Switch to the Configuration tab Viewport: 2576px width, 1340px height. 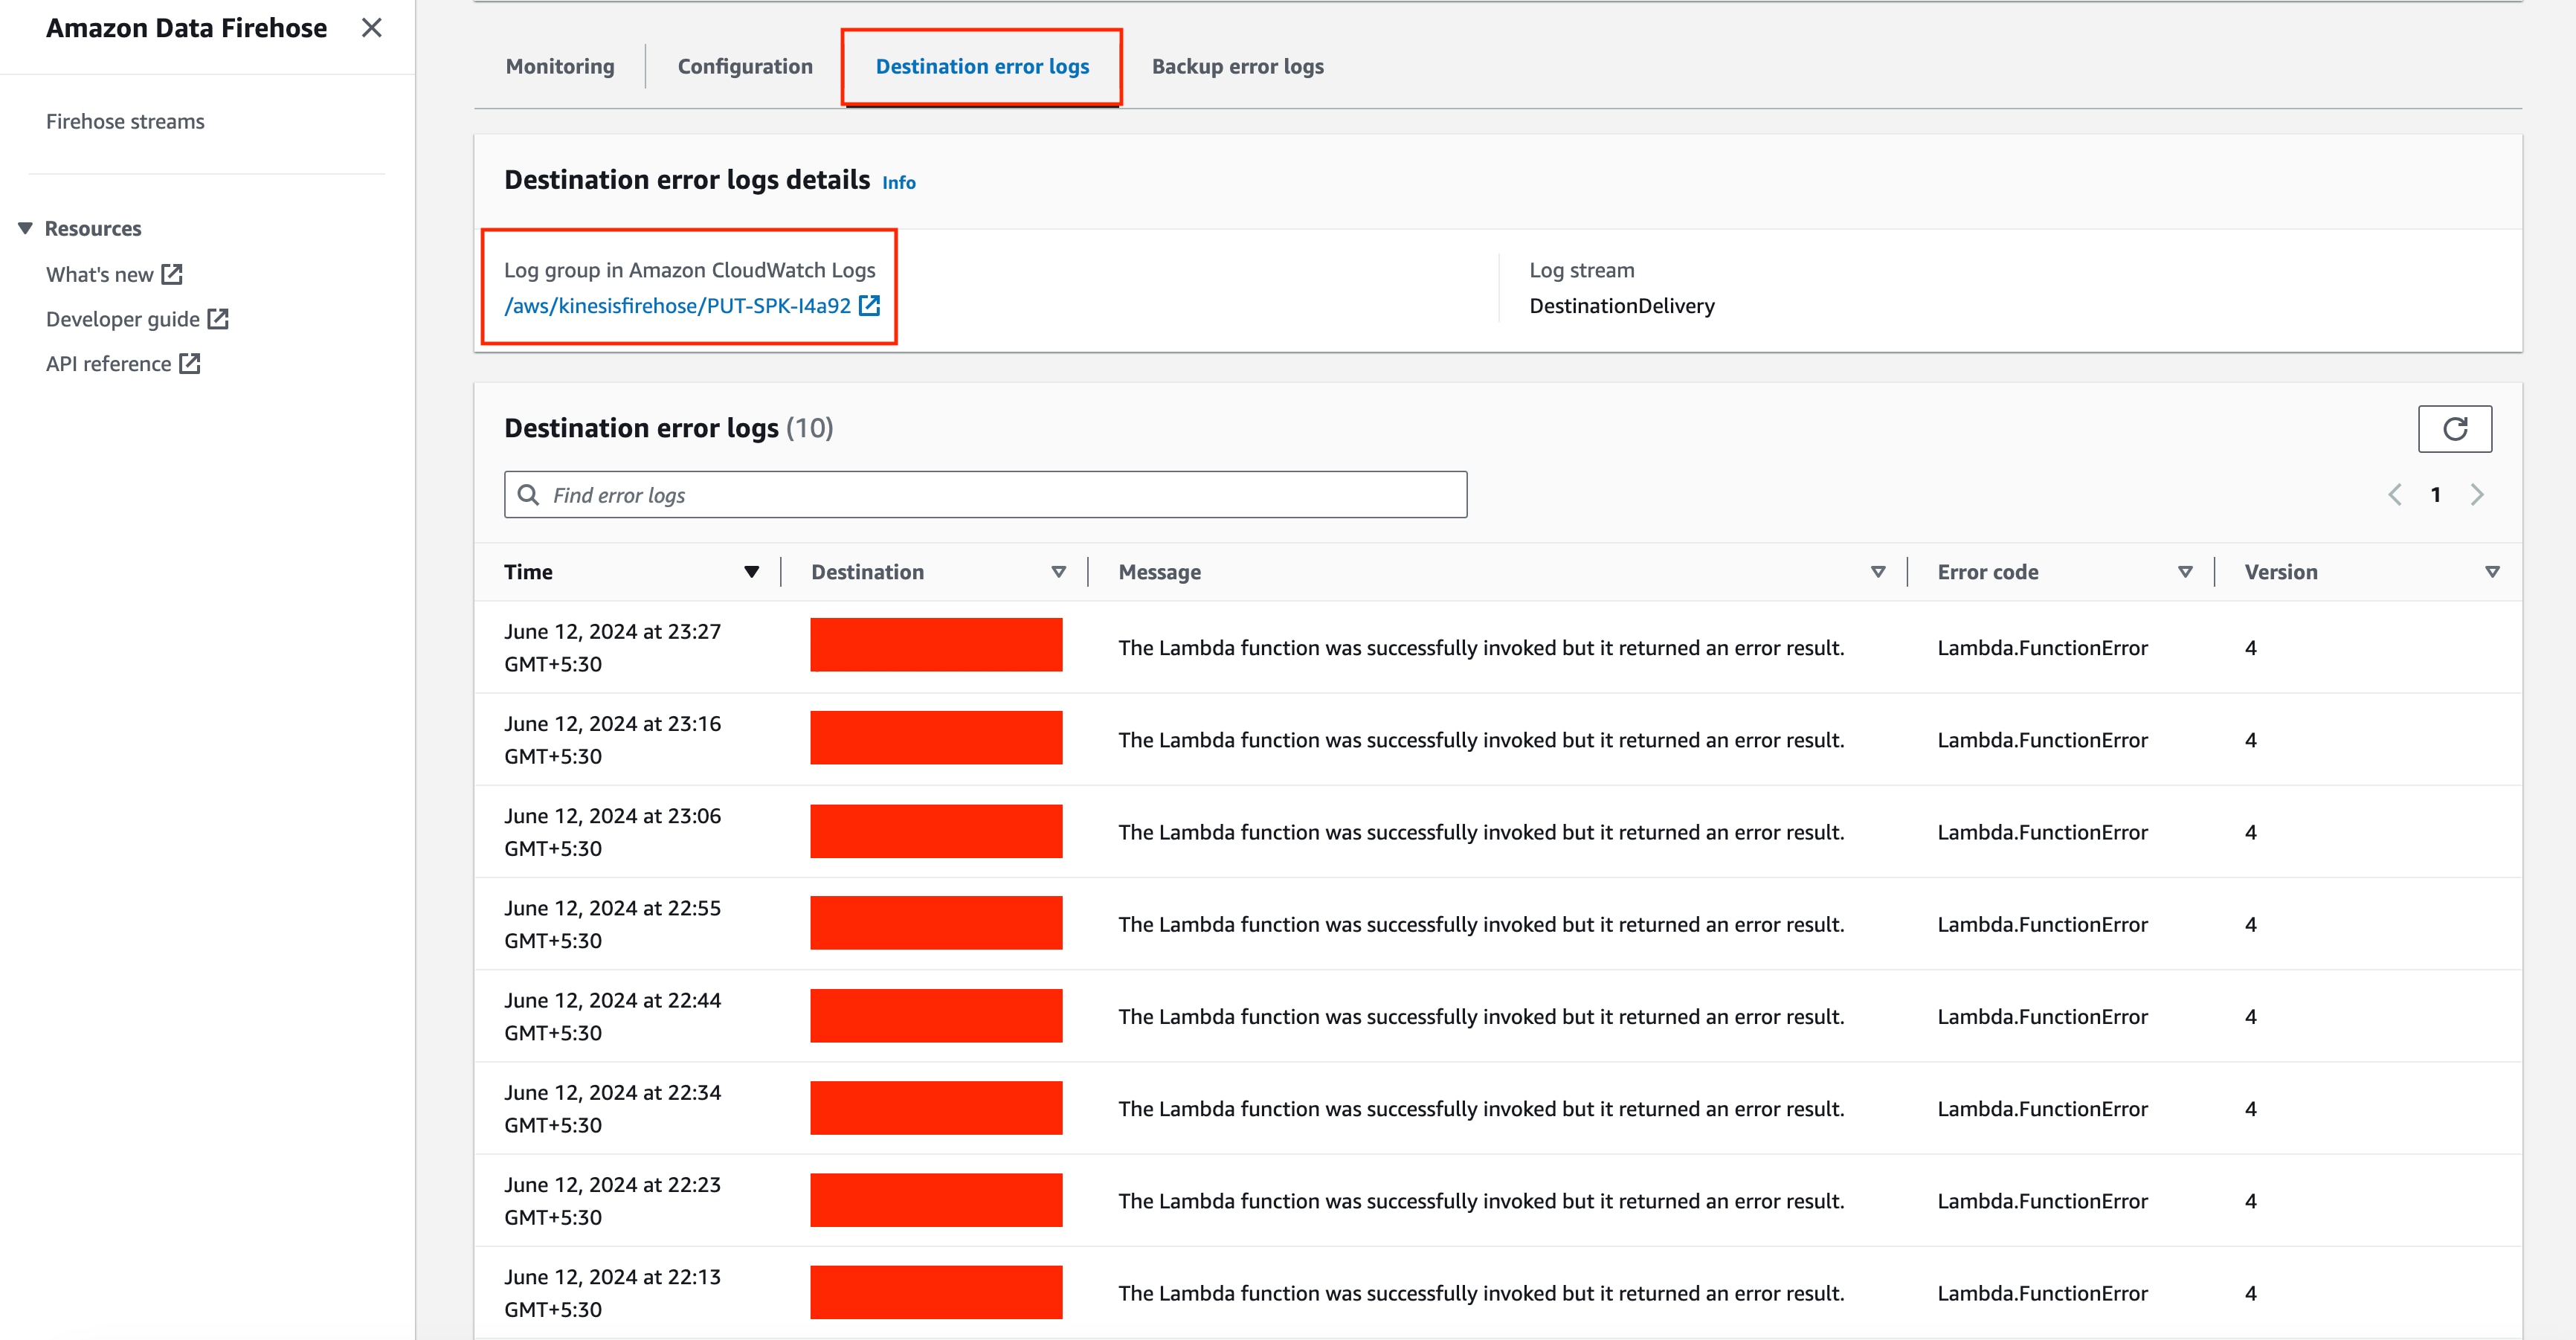(x=745, y=66)
